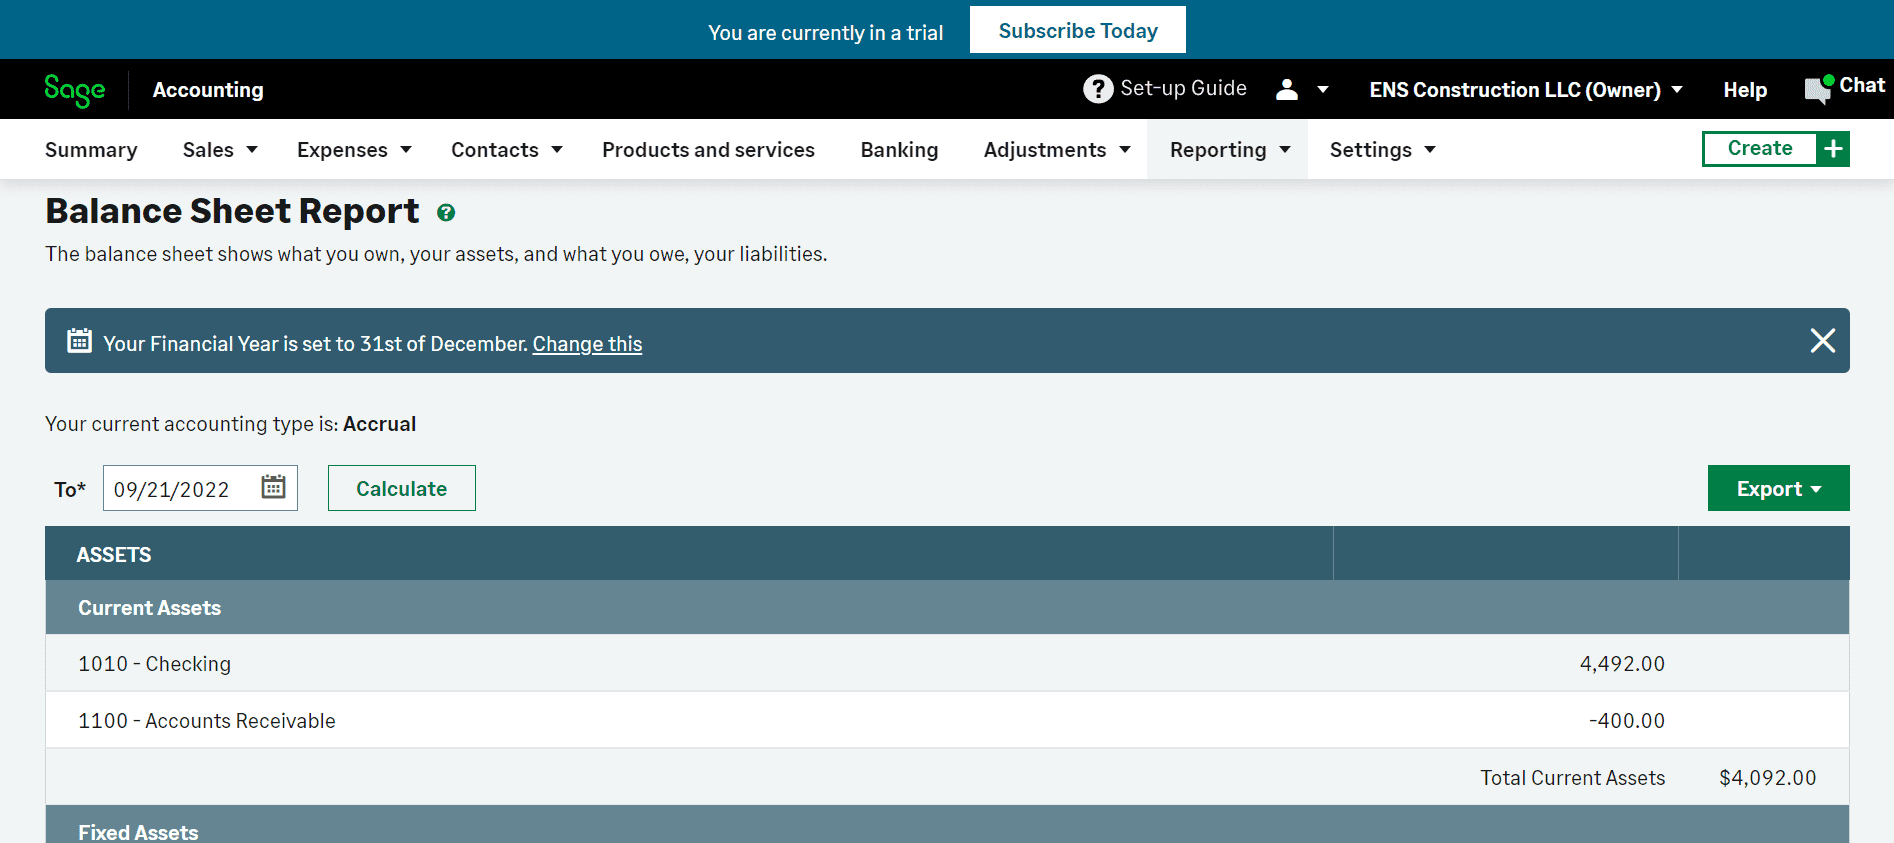Expand the Contacts menu dropdown
Image resolution: width=1894 pixels, height=843 pixels.
tap(557, 150)
